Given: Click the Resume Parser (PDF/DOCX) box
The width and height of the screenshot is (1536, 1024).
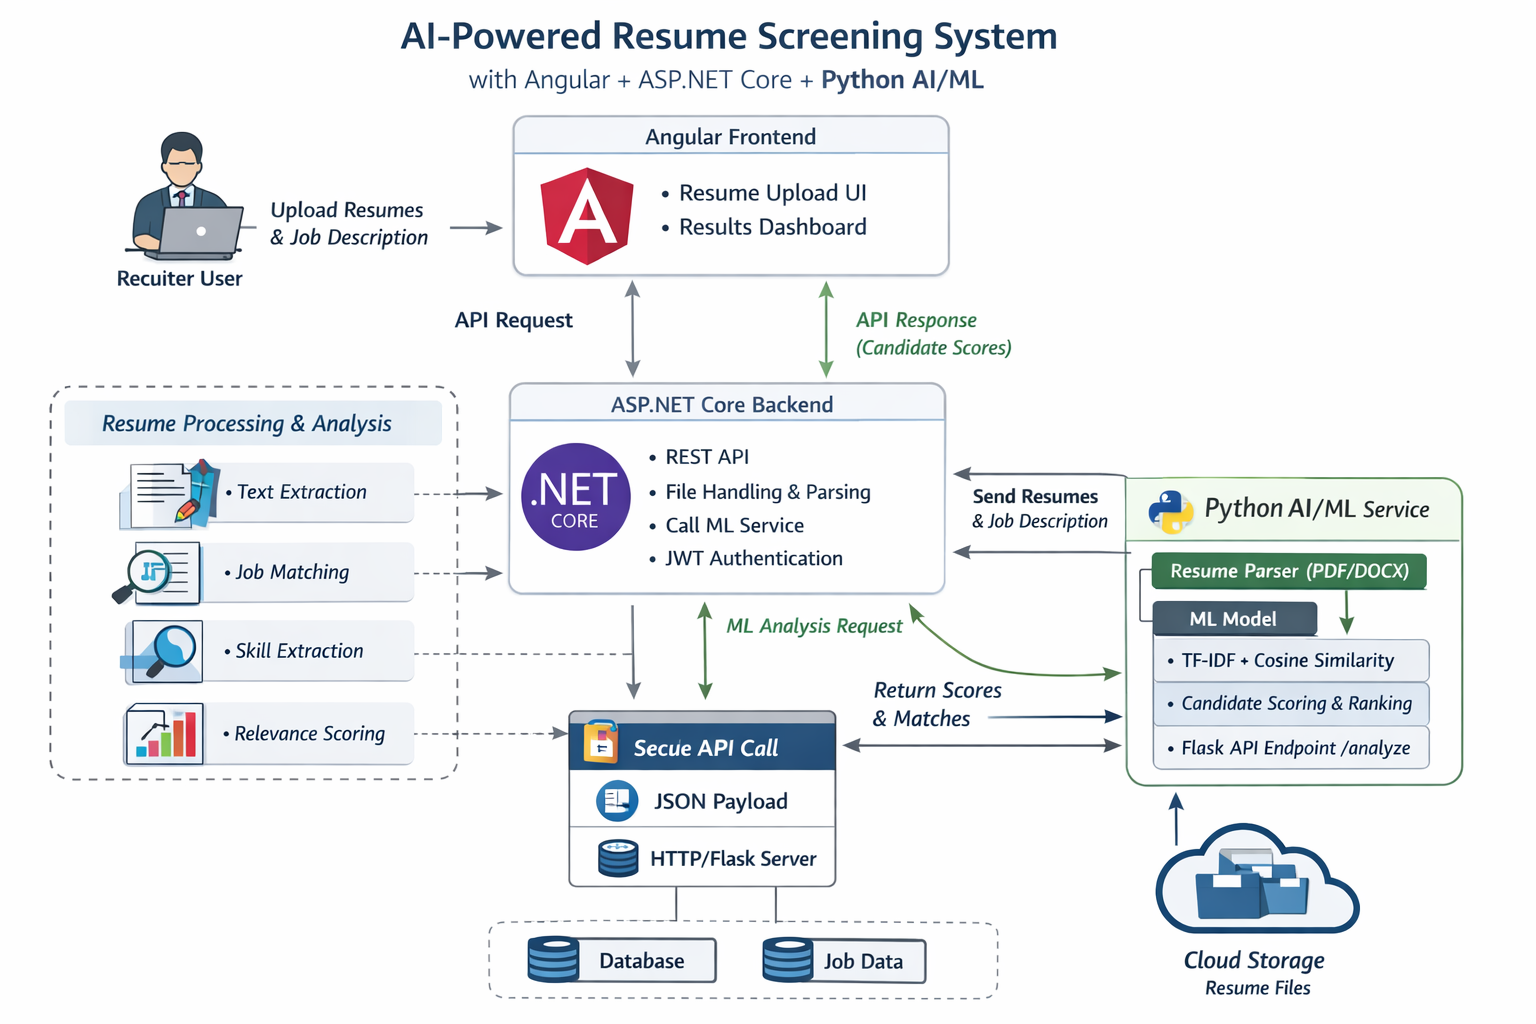Looking at the screenshot, I should 1289,571.
